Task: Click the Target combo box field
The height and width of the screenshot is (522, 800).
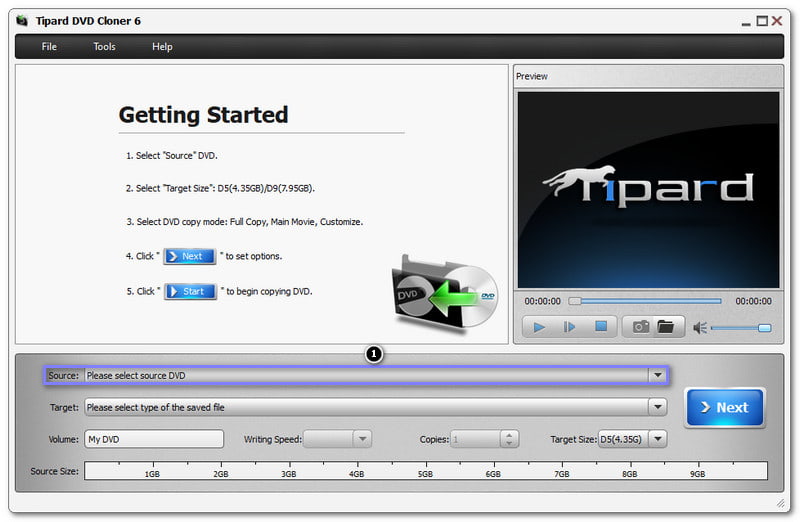Action: click(376, 407)
